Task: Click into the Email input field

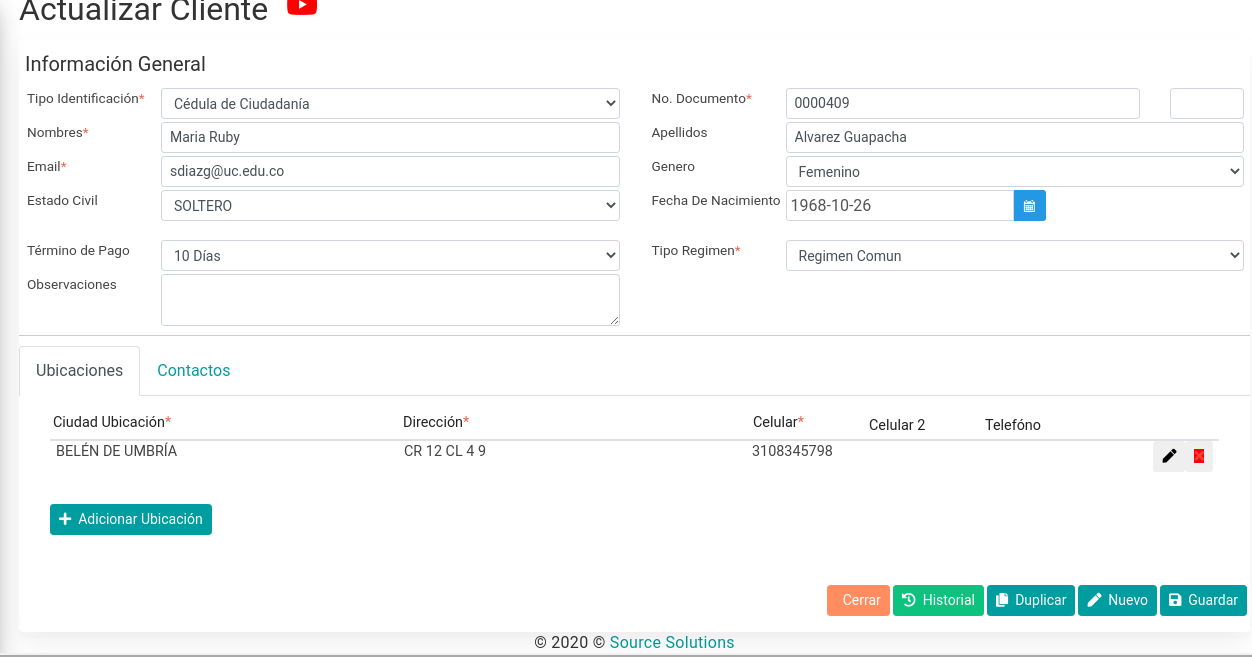Action: (390, 171)
